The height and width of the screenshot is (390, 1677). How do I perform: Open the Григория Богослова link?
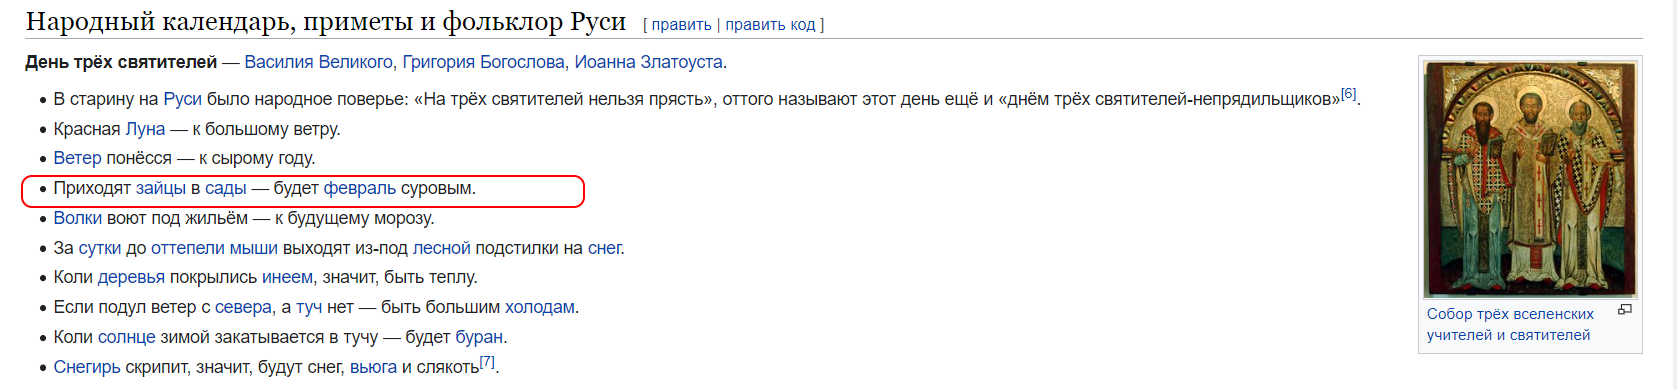tap(484, 62)
